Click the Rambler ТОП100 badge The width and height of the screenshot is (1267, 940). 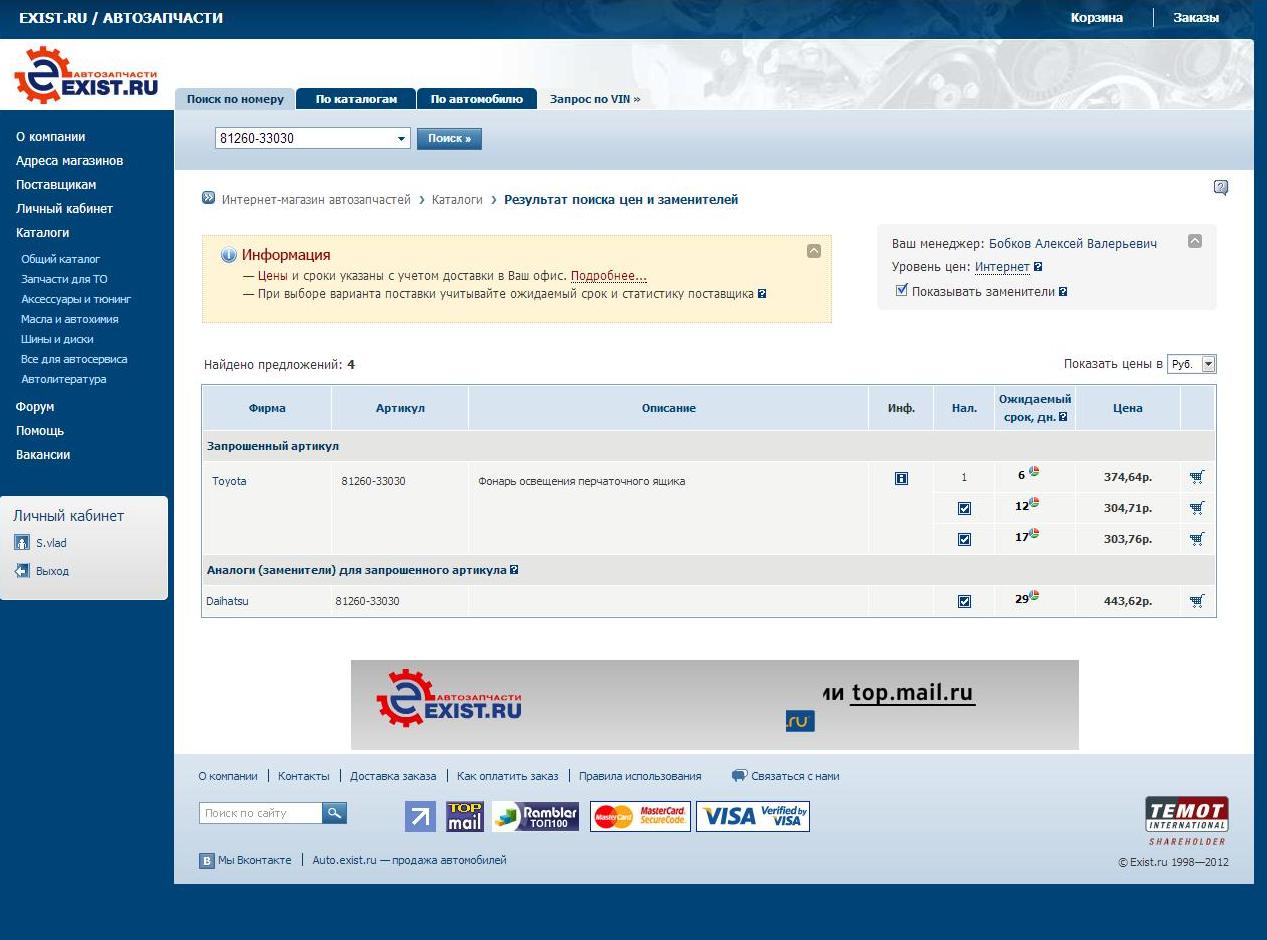pos(535,816)
